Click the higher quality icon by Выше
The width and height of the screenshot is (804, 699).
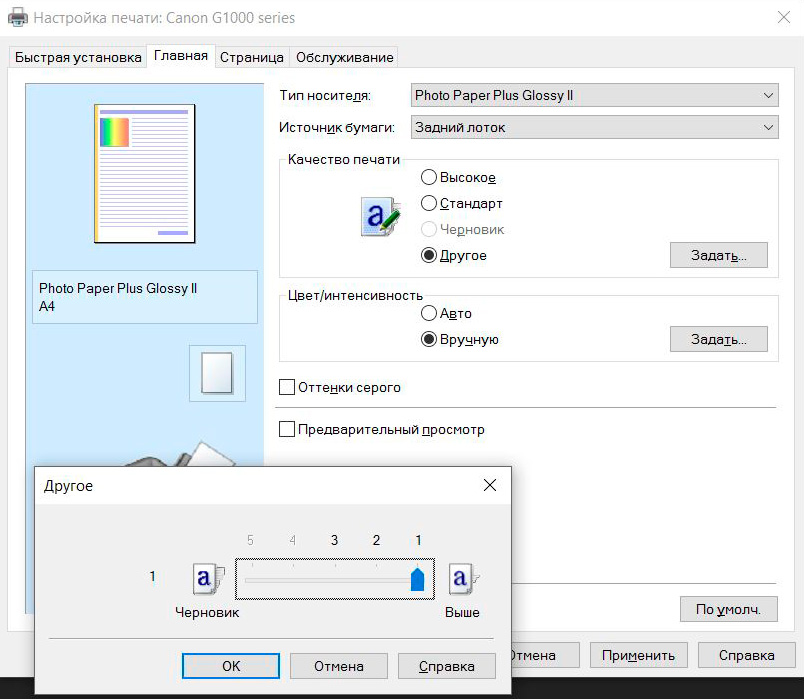click(x=463, y=578)
